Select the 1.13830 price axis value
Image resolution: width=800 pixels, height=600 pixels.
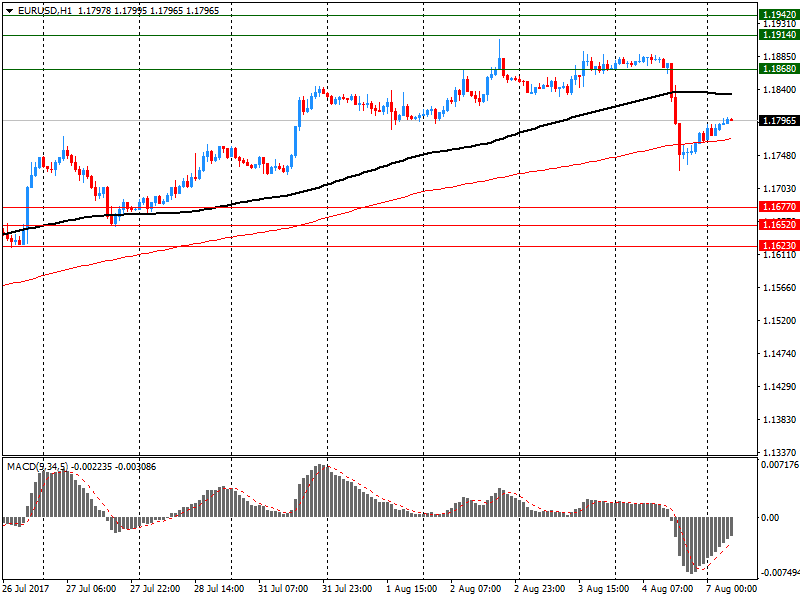pyautogui.click(x=779, y=420)
